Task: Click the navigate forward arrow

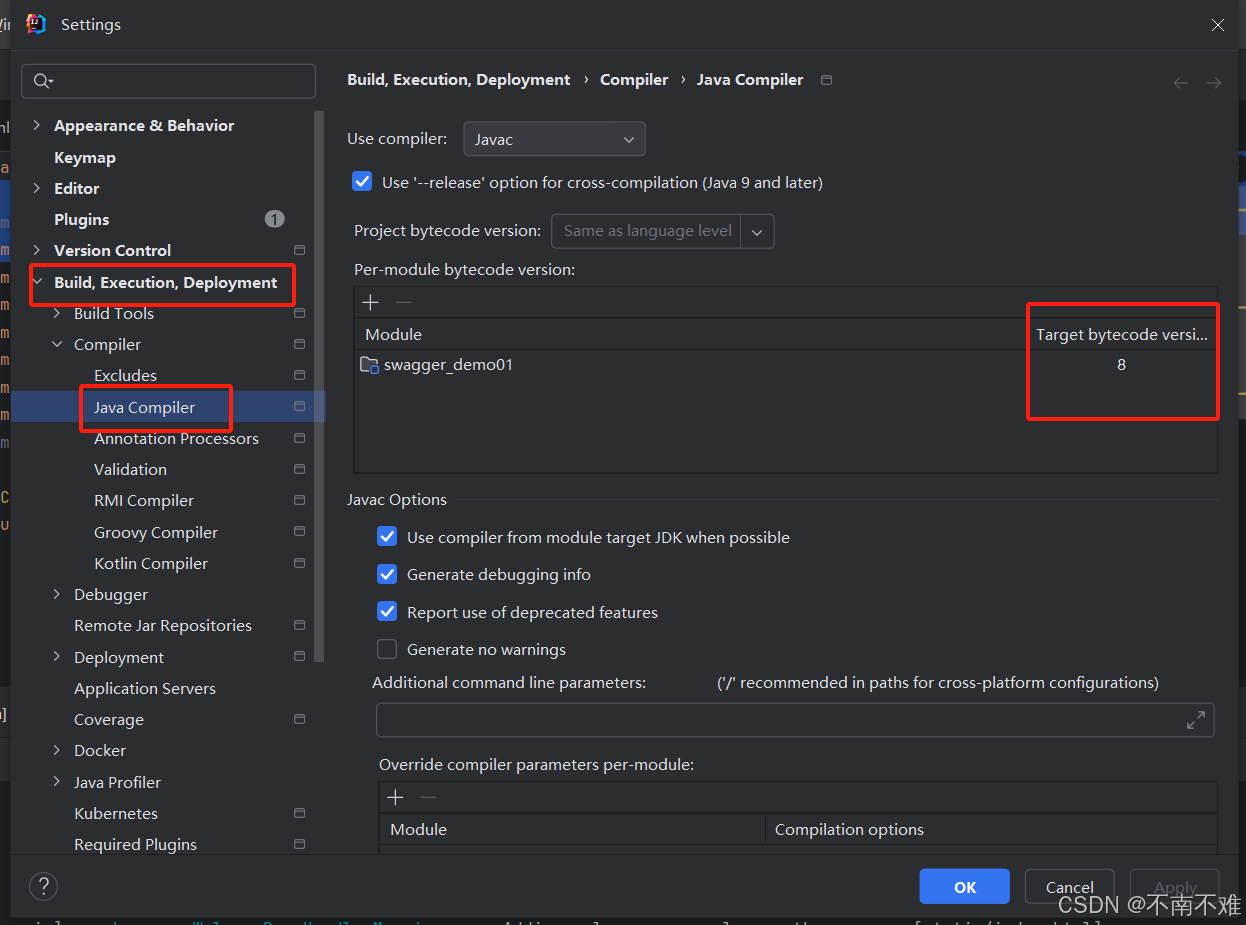Action: click(1213, 83)
